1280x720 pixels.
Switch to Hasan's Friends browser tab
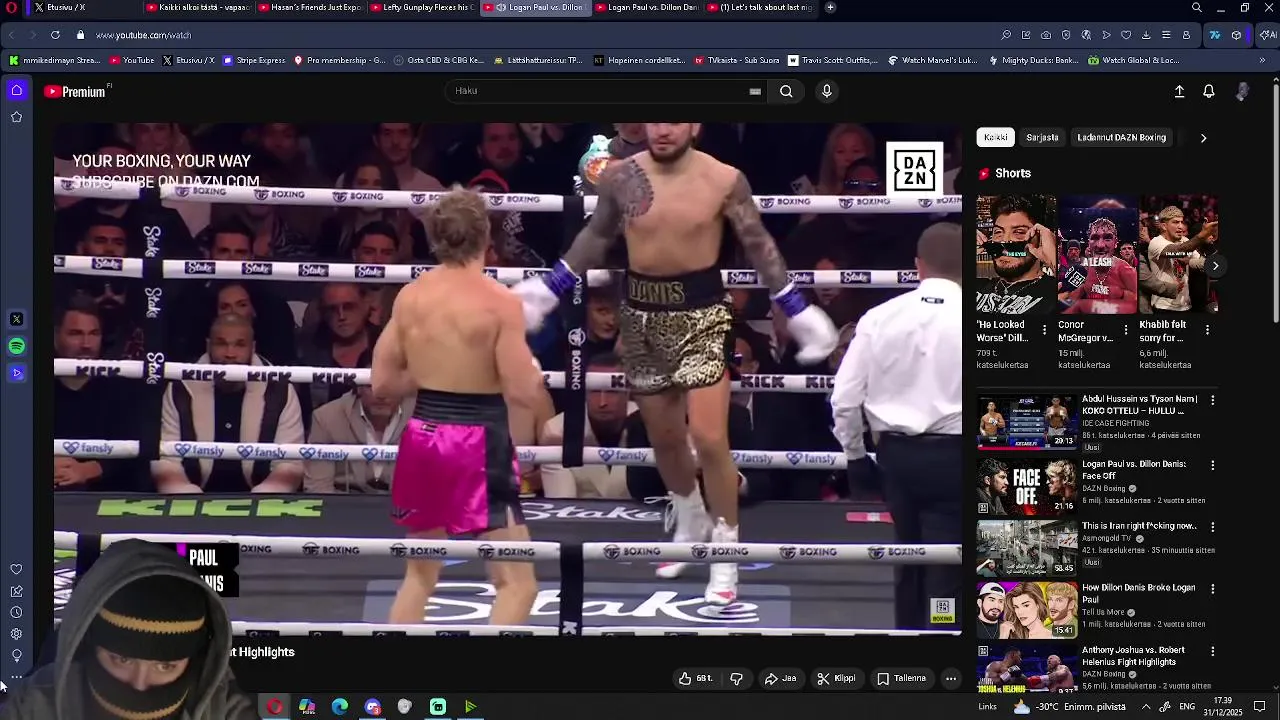pyautogui.click(x=313, y=7)
